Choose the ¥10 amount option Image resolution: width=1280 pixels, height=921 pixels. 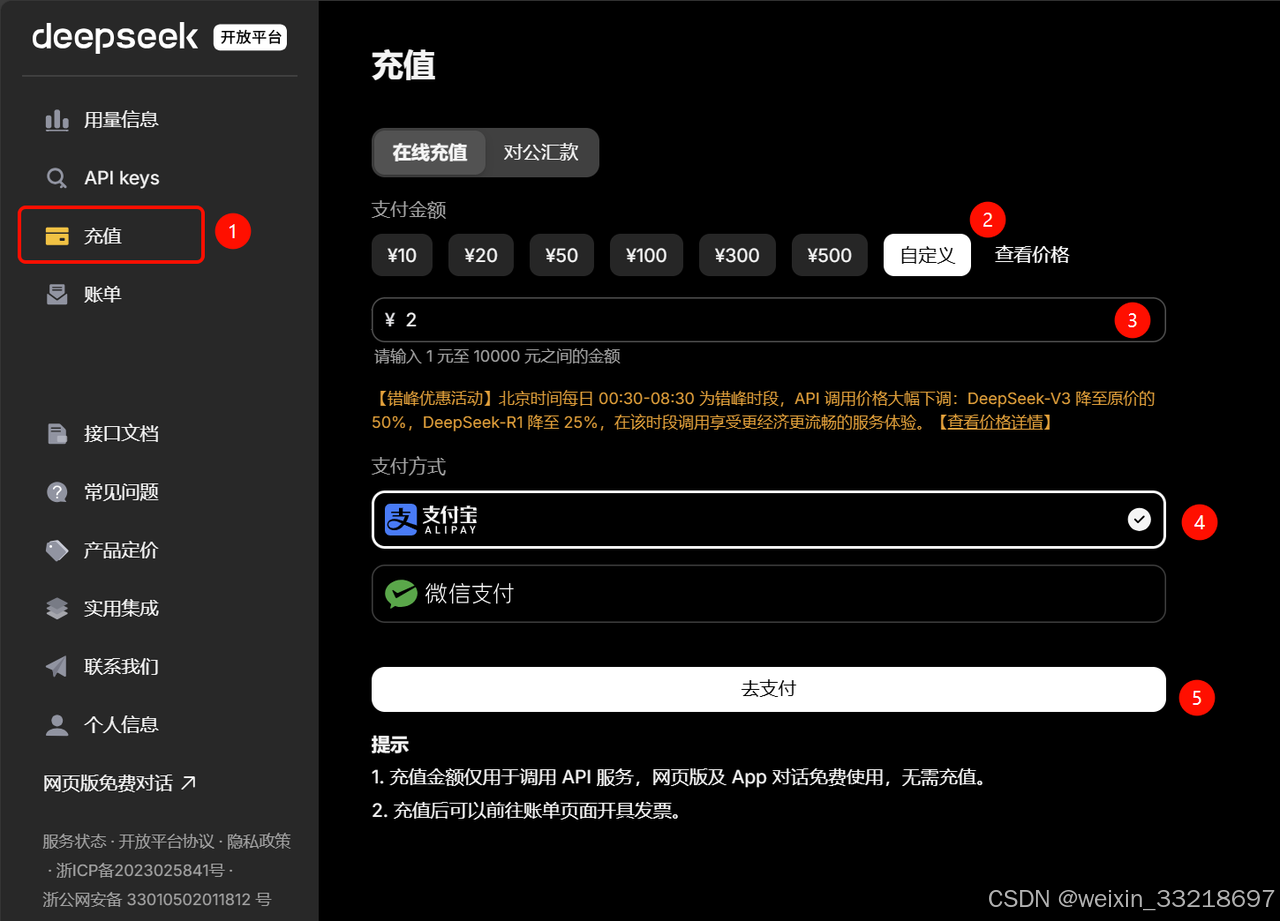402,255
